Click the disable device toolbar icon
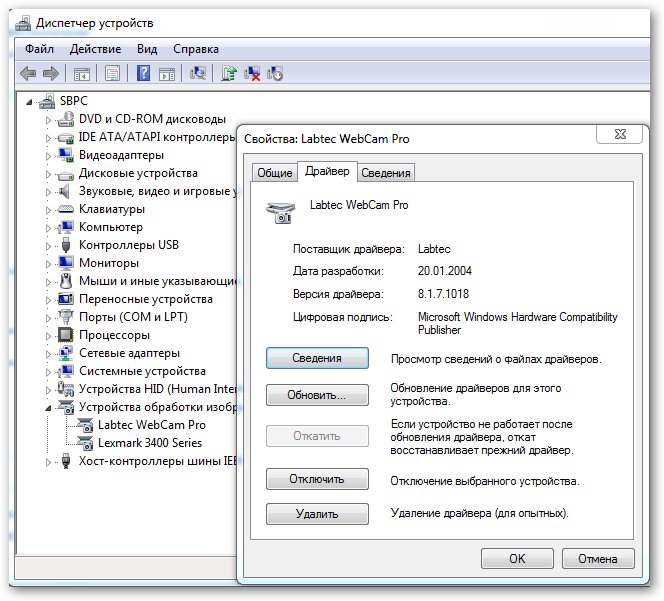 pyautogui.click(x=275, y=73)
